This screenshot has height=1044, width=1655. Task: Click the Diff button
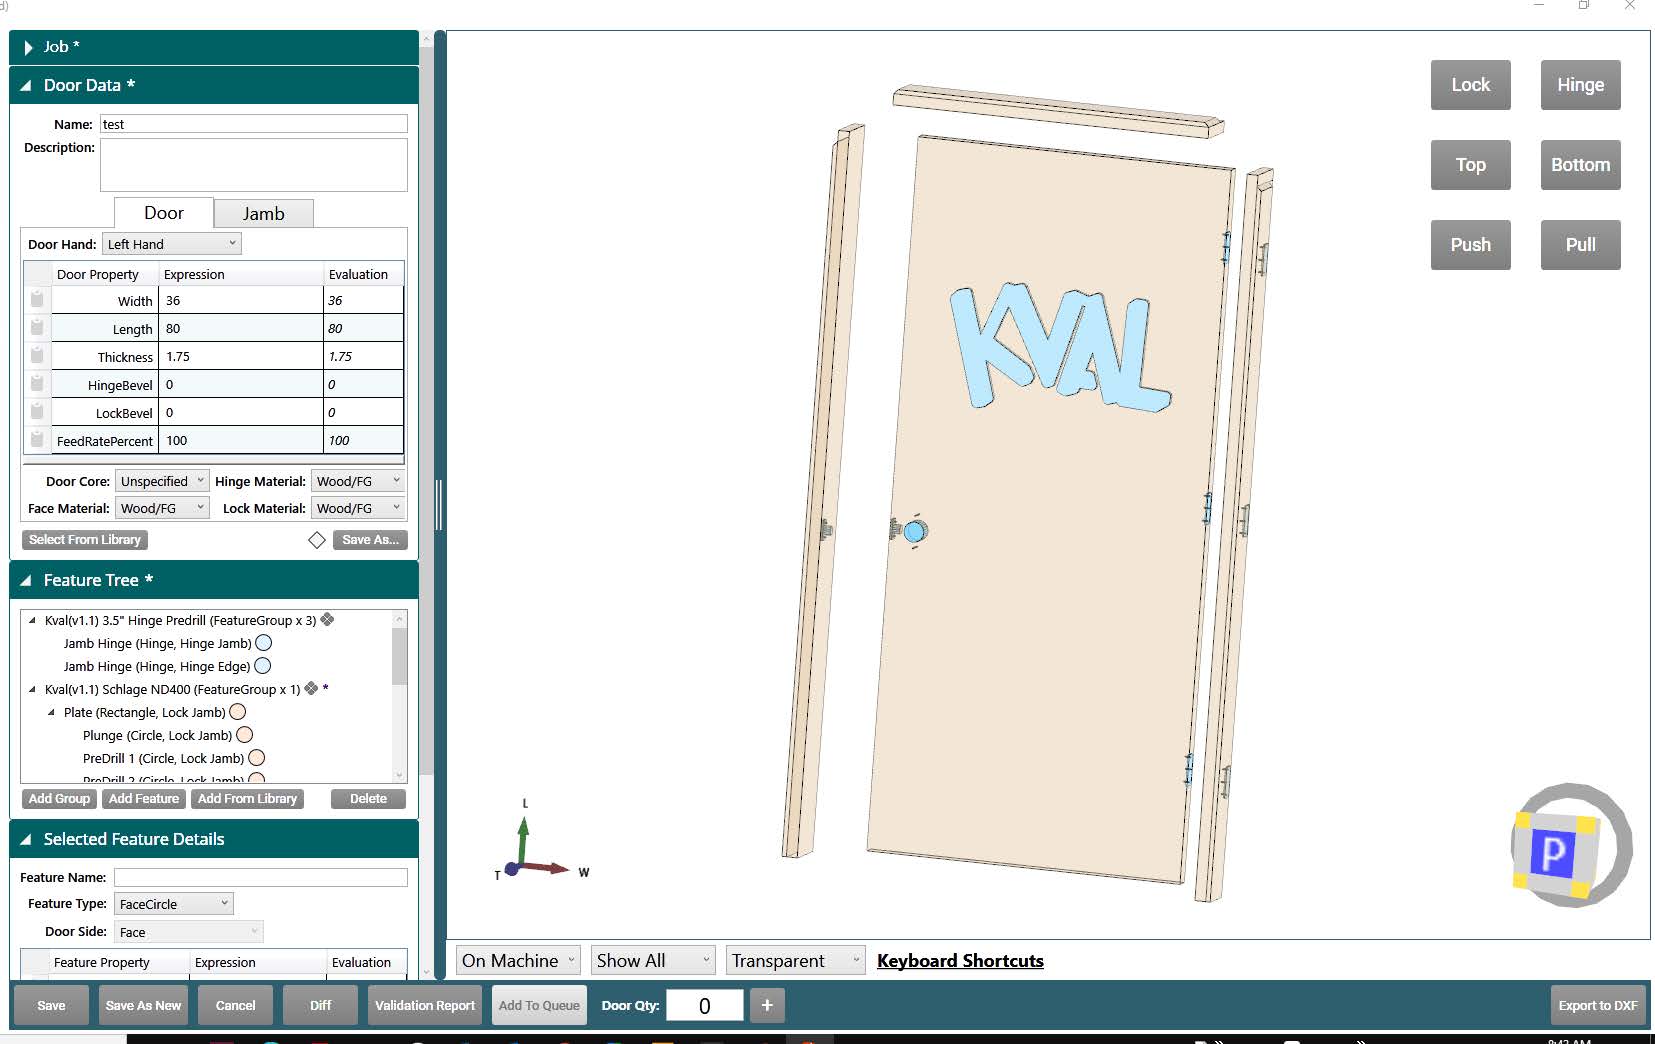(x=320, y=1005)
